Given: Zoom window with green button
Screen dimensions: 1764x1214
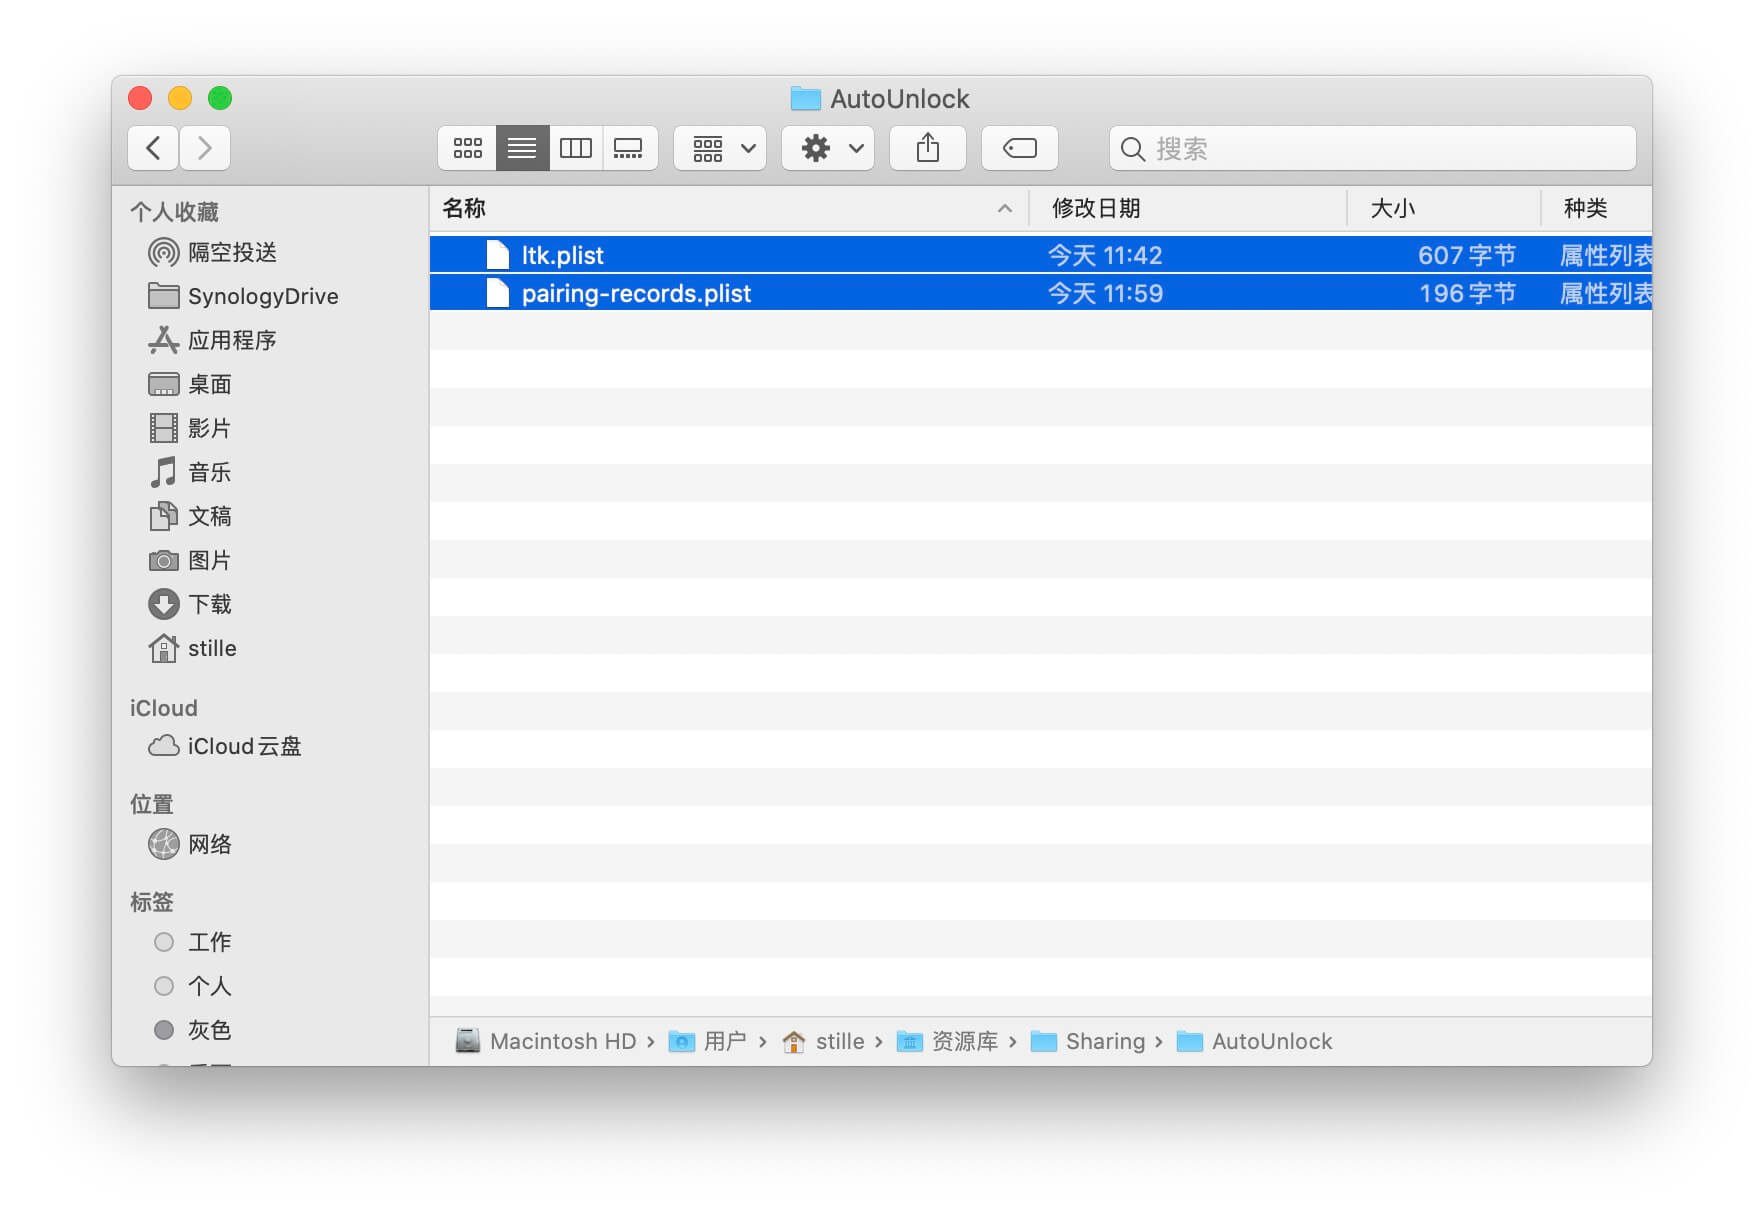Looking at the screenshot, I should coord(220,98).
